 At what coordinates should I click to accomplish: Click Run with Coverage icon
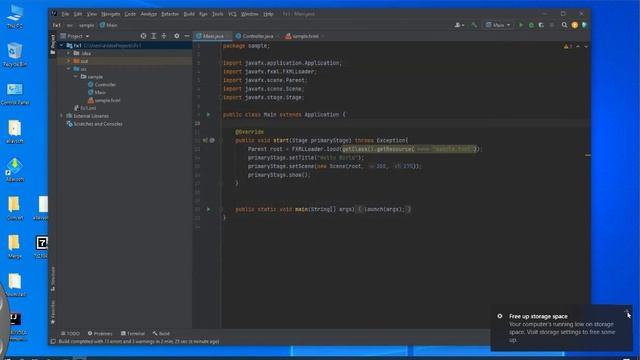click(x=541, y=25)
